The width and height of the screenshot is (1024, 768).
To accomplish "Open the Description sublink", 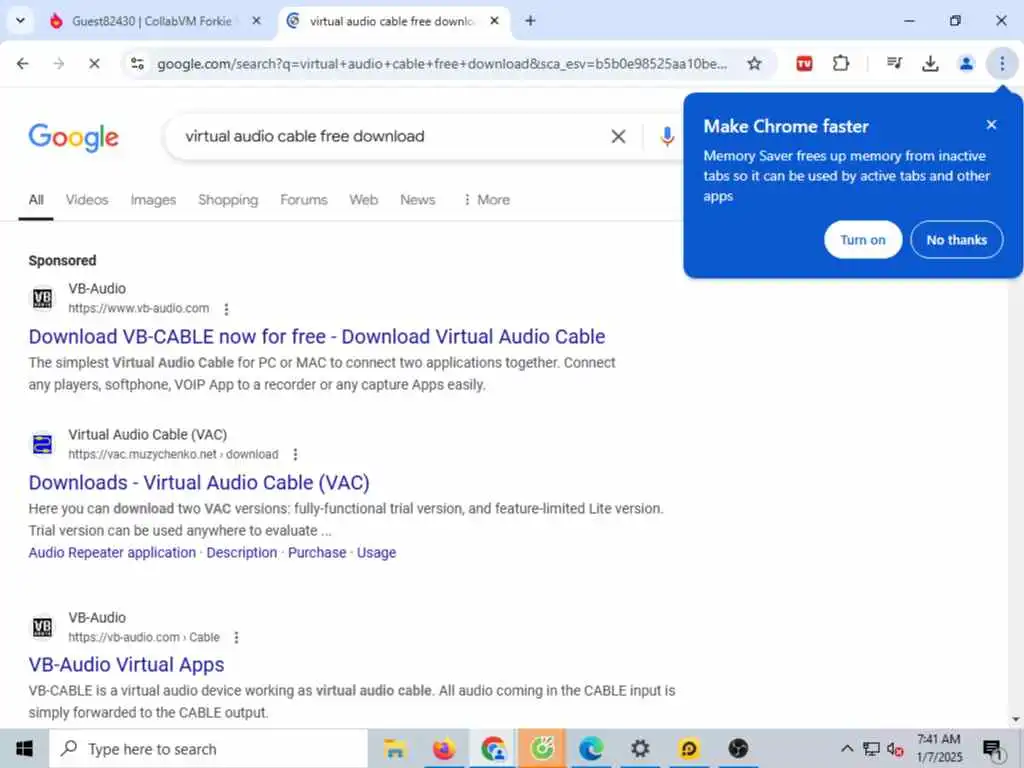I will point(242,552).
